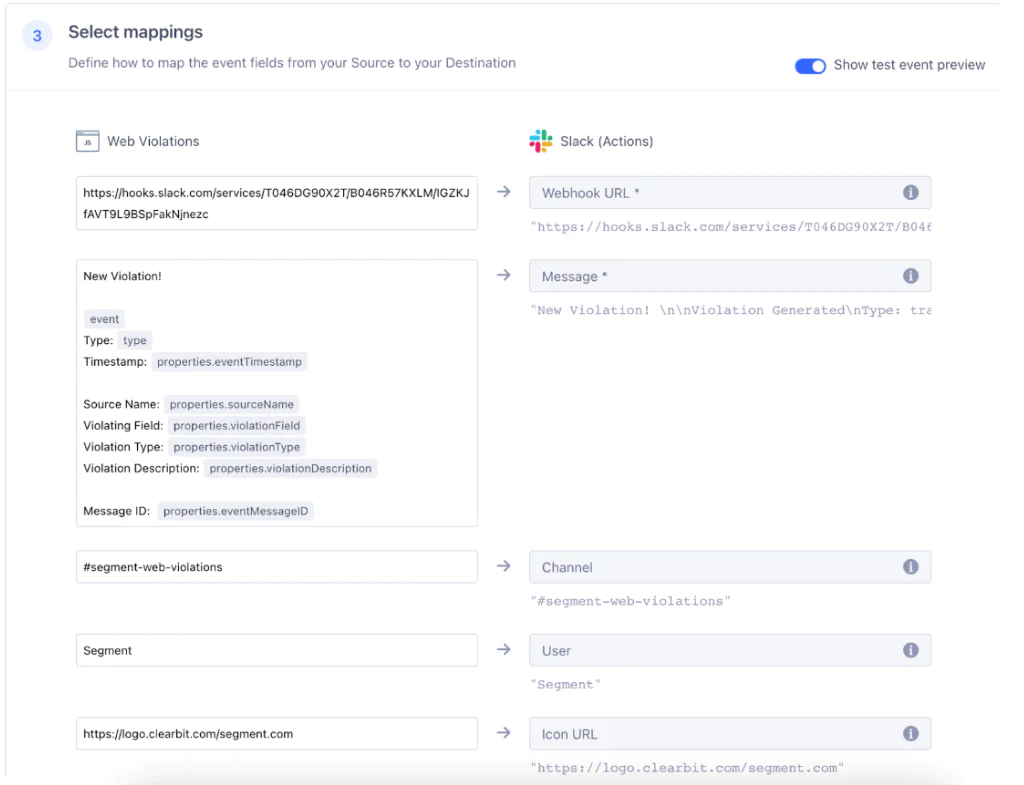Click the #segment-web-violations channel input

(276, 567)
